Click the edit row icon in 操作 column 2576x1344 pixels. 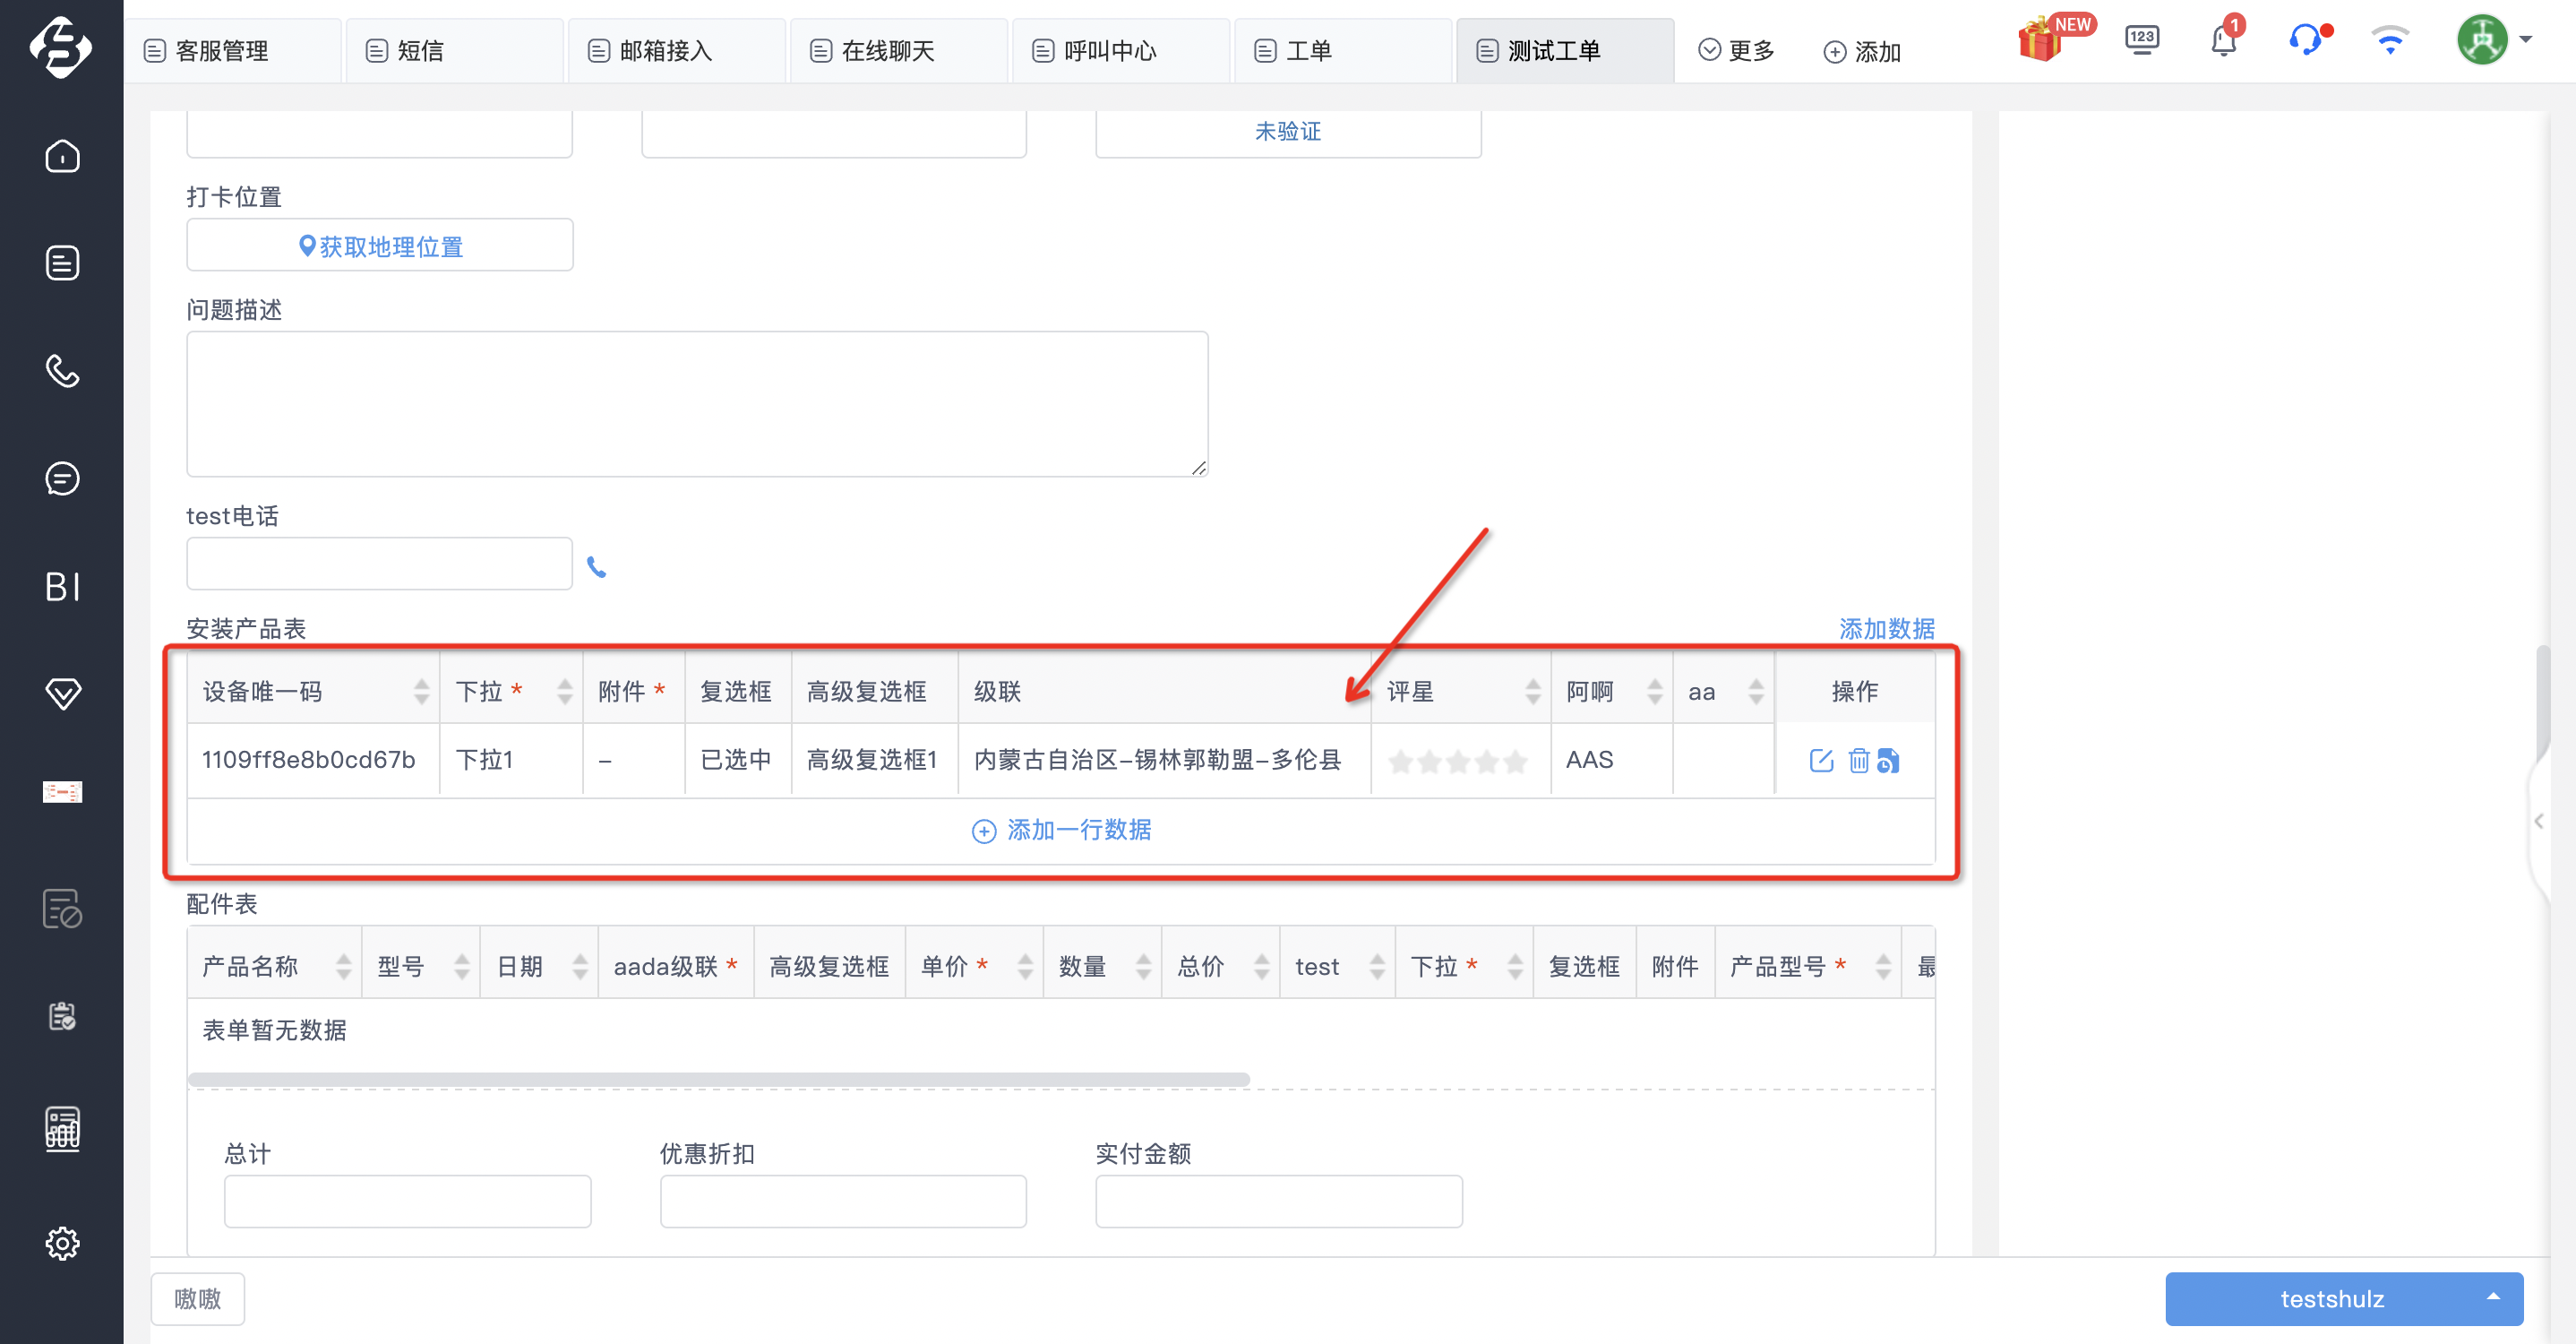pyautogui.click(x=1821, y=760)
